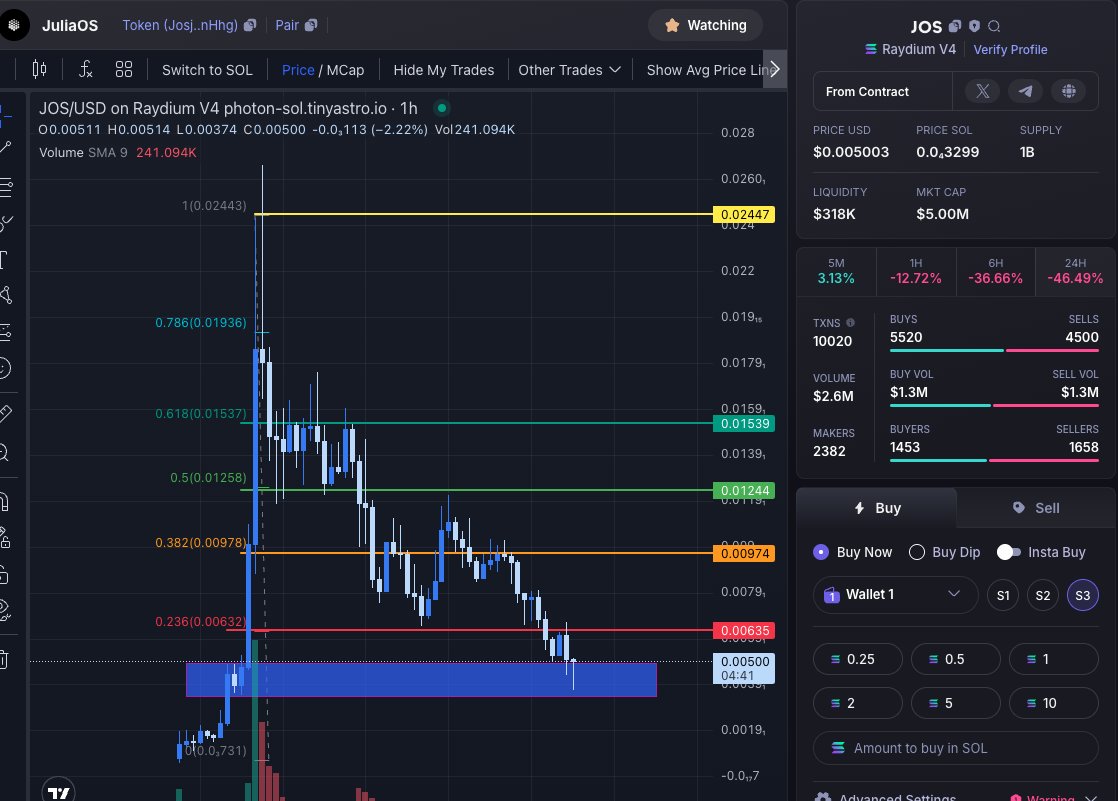Select the 5M timeframe stats tab

pos(836,271)
